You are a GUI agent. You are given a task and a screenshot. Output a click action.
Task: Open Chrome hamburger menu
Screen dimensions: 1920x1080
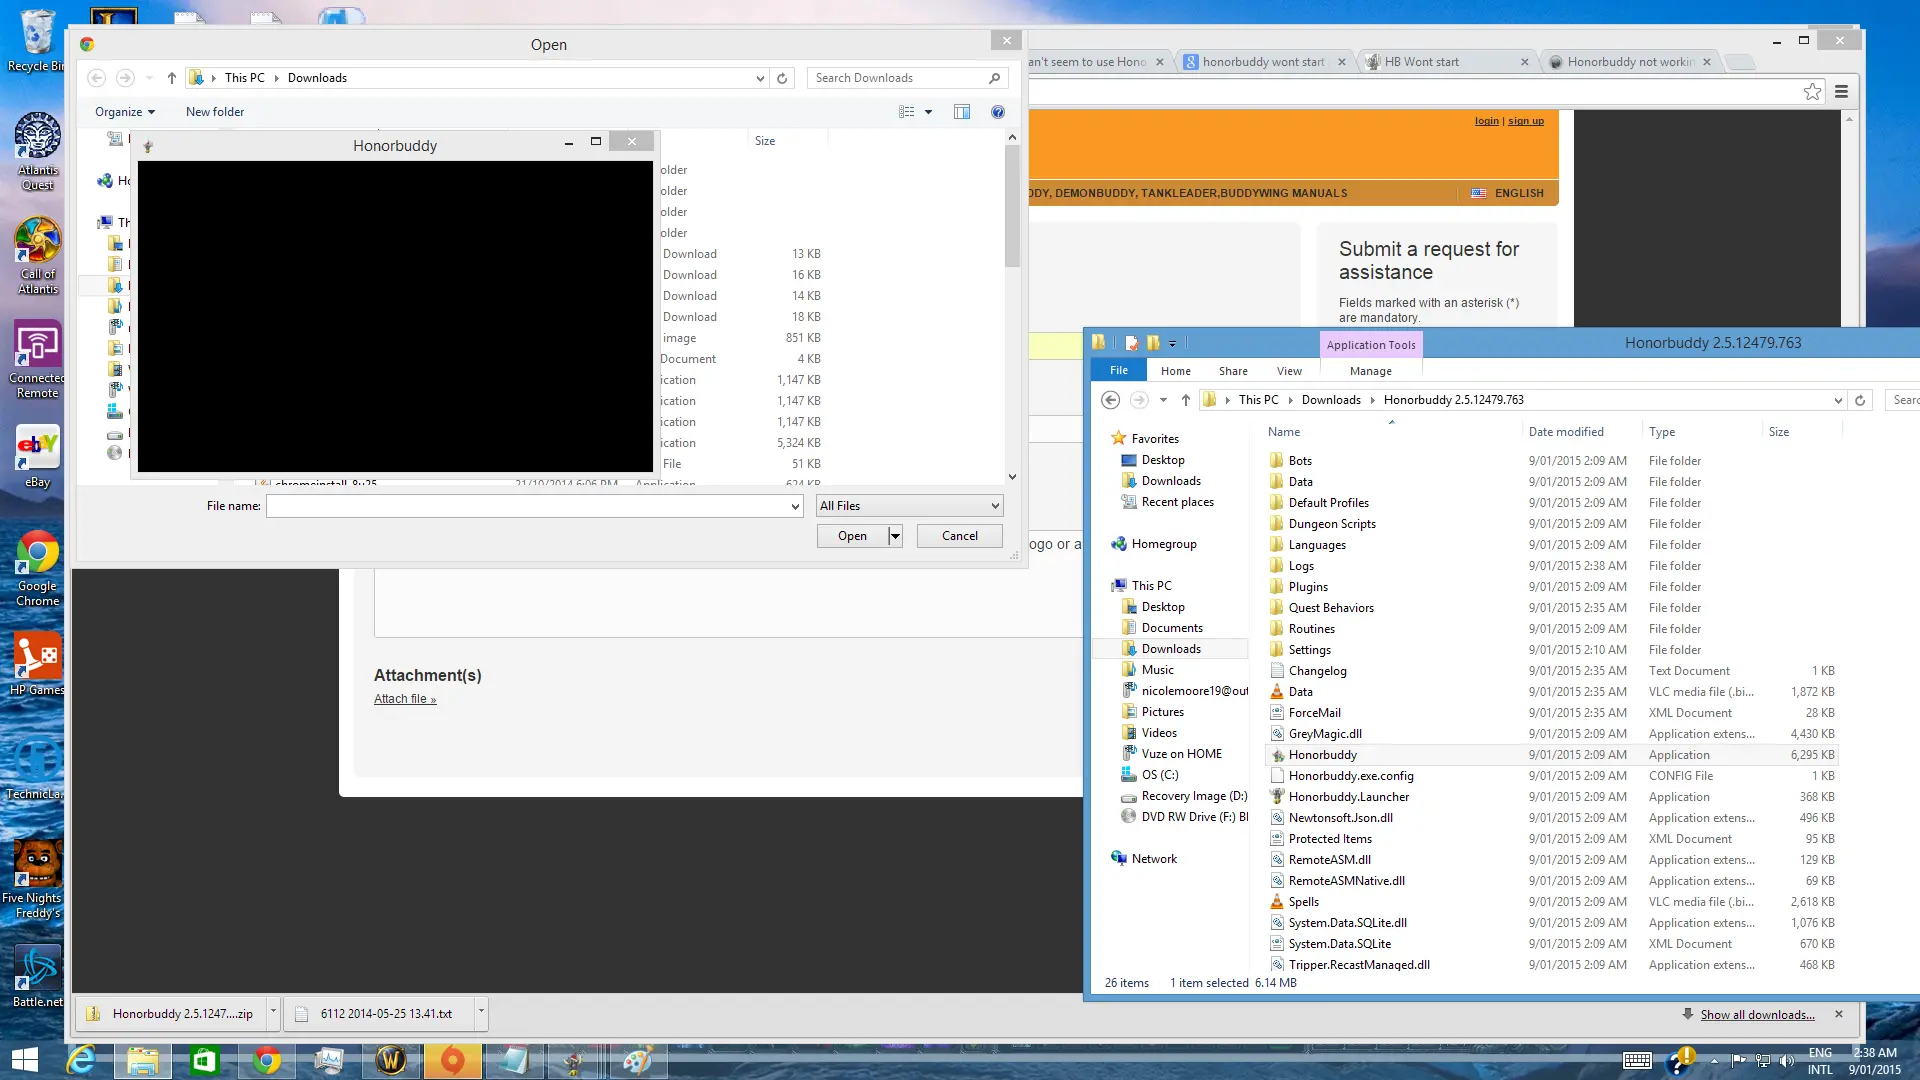[x=1841, y=92]
